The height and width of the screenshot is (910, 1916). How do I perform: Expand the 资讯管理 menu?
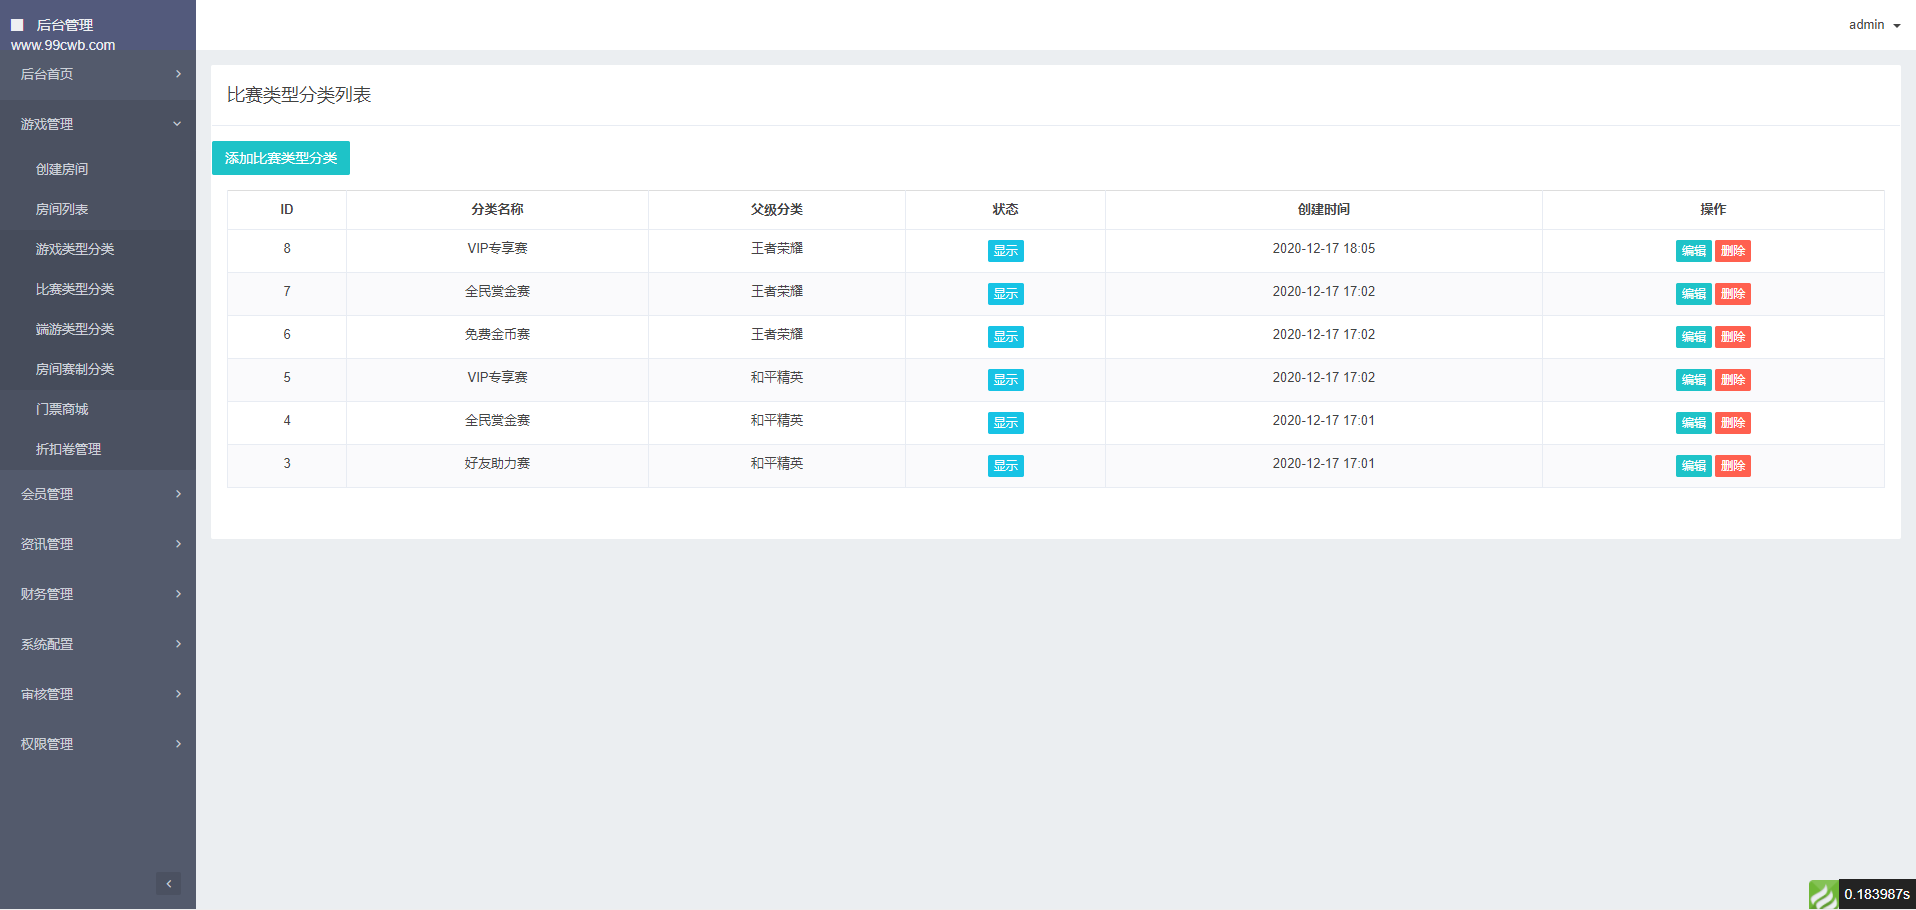point(98,544)
